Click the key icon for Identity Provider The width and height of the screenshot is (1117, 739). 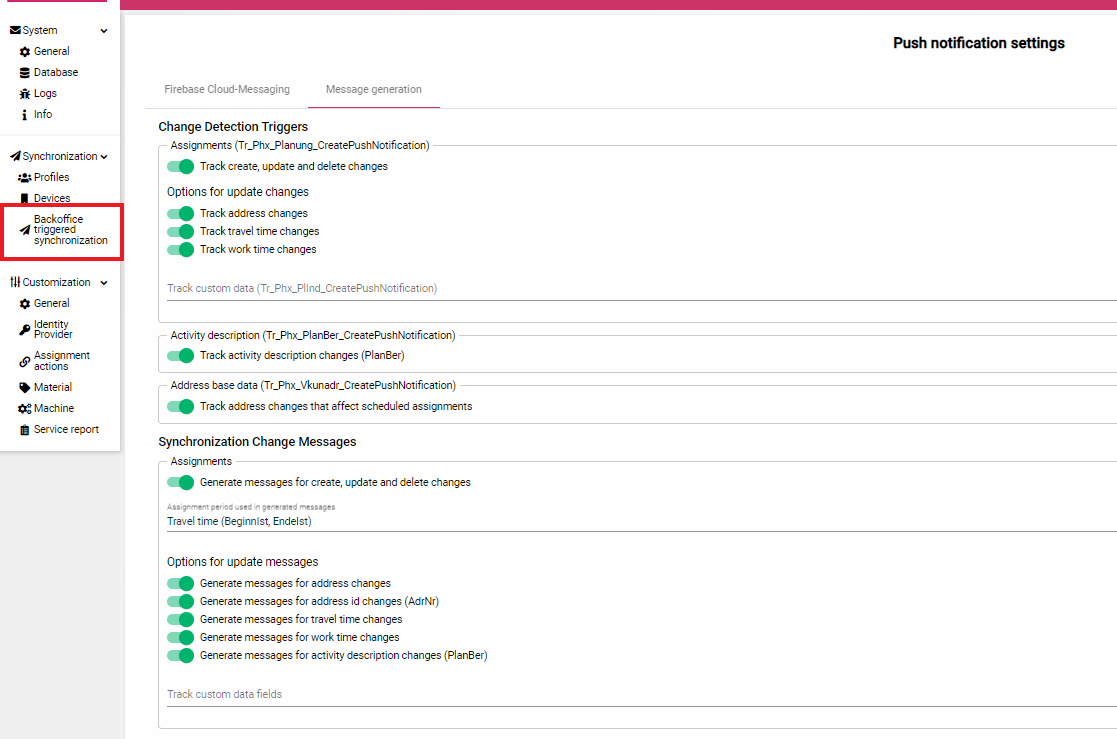[25, 330]
